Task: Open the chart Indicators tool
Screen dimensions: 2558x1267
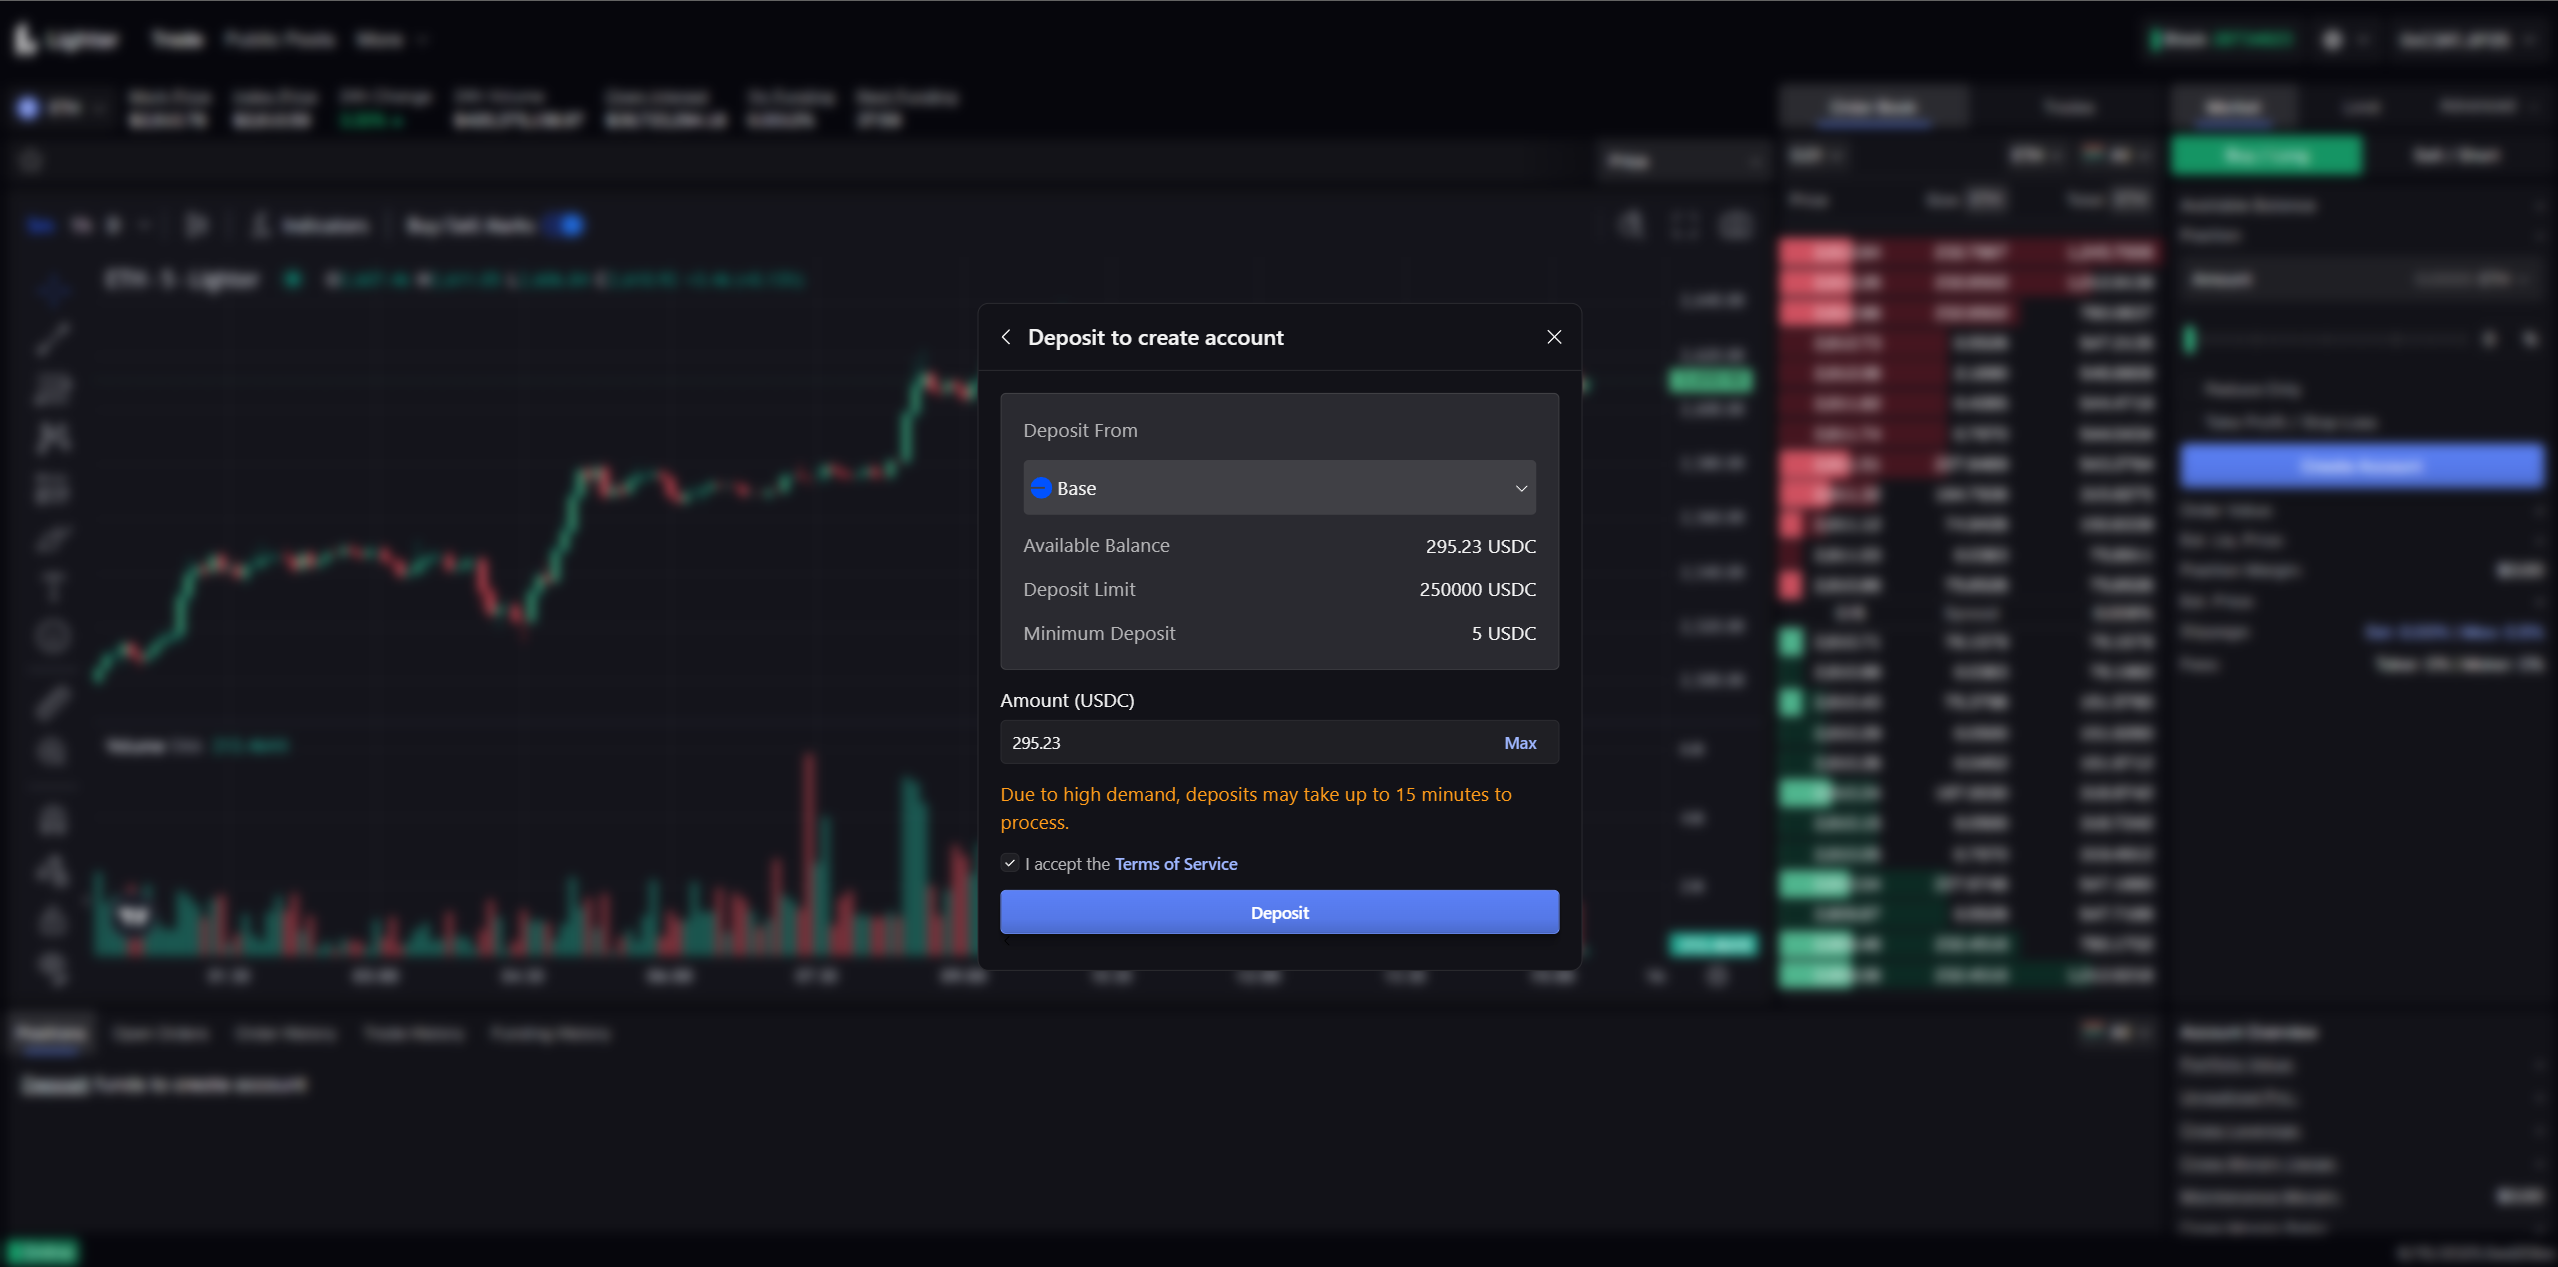Action: [x=311, y=226]
